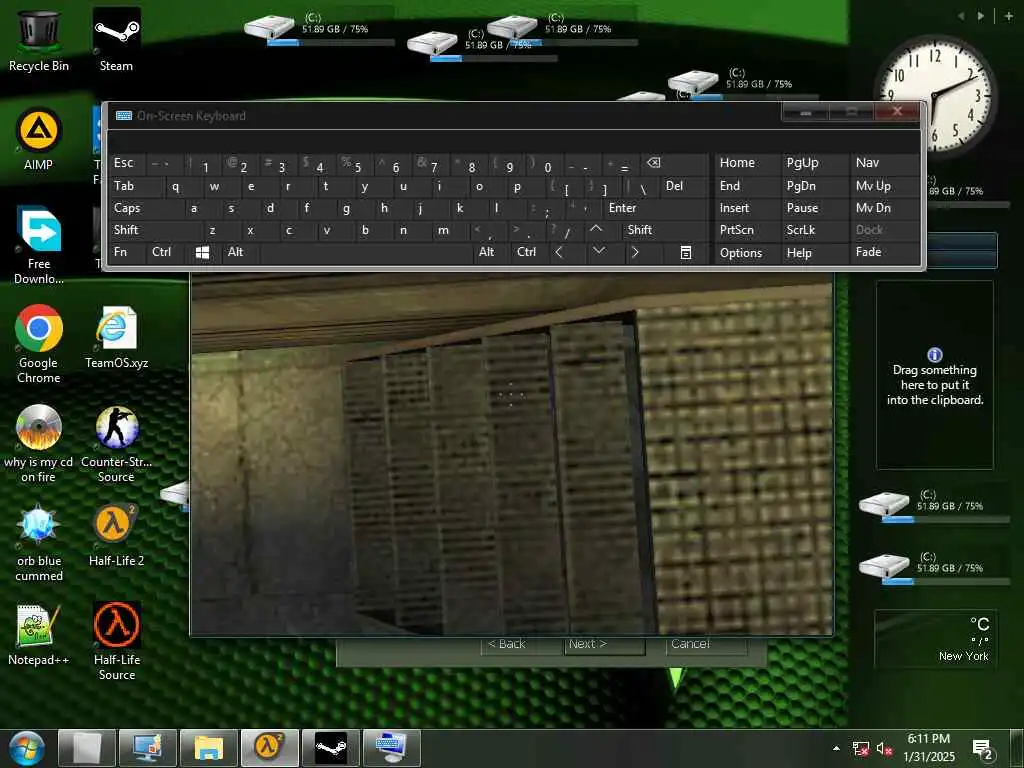The height and width of the screenshot is (768, 1024).
Task: Click the space bar key
Action: [x=367, y=252]
